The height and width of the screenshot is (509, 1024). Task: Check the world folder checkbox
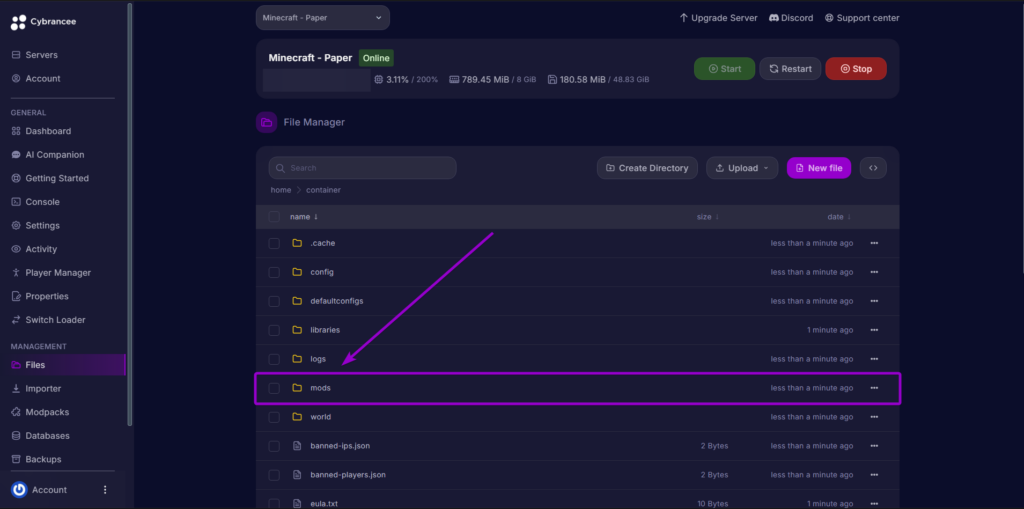pos(274,417)
